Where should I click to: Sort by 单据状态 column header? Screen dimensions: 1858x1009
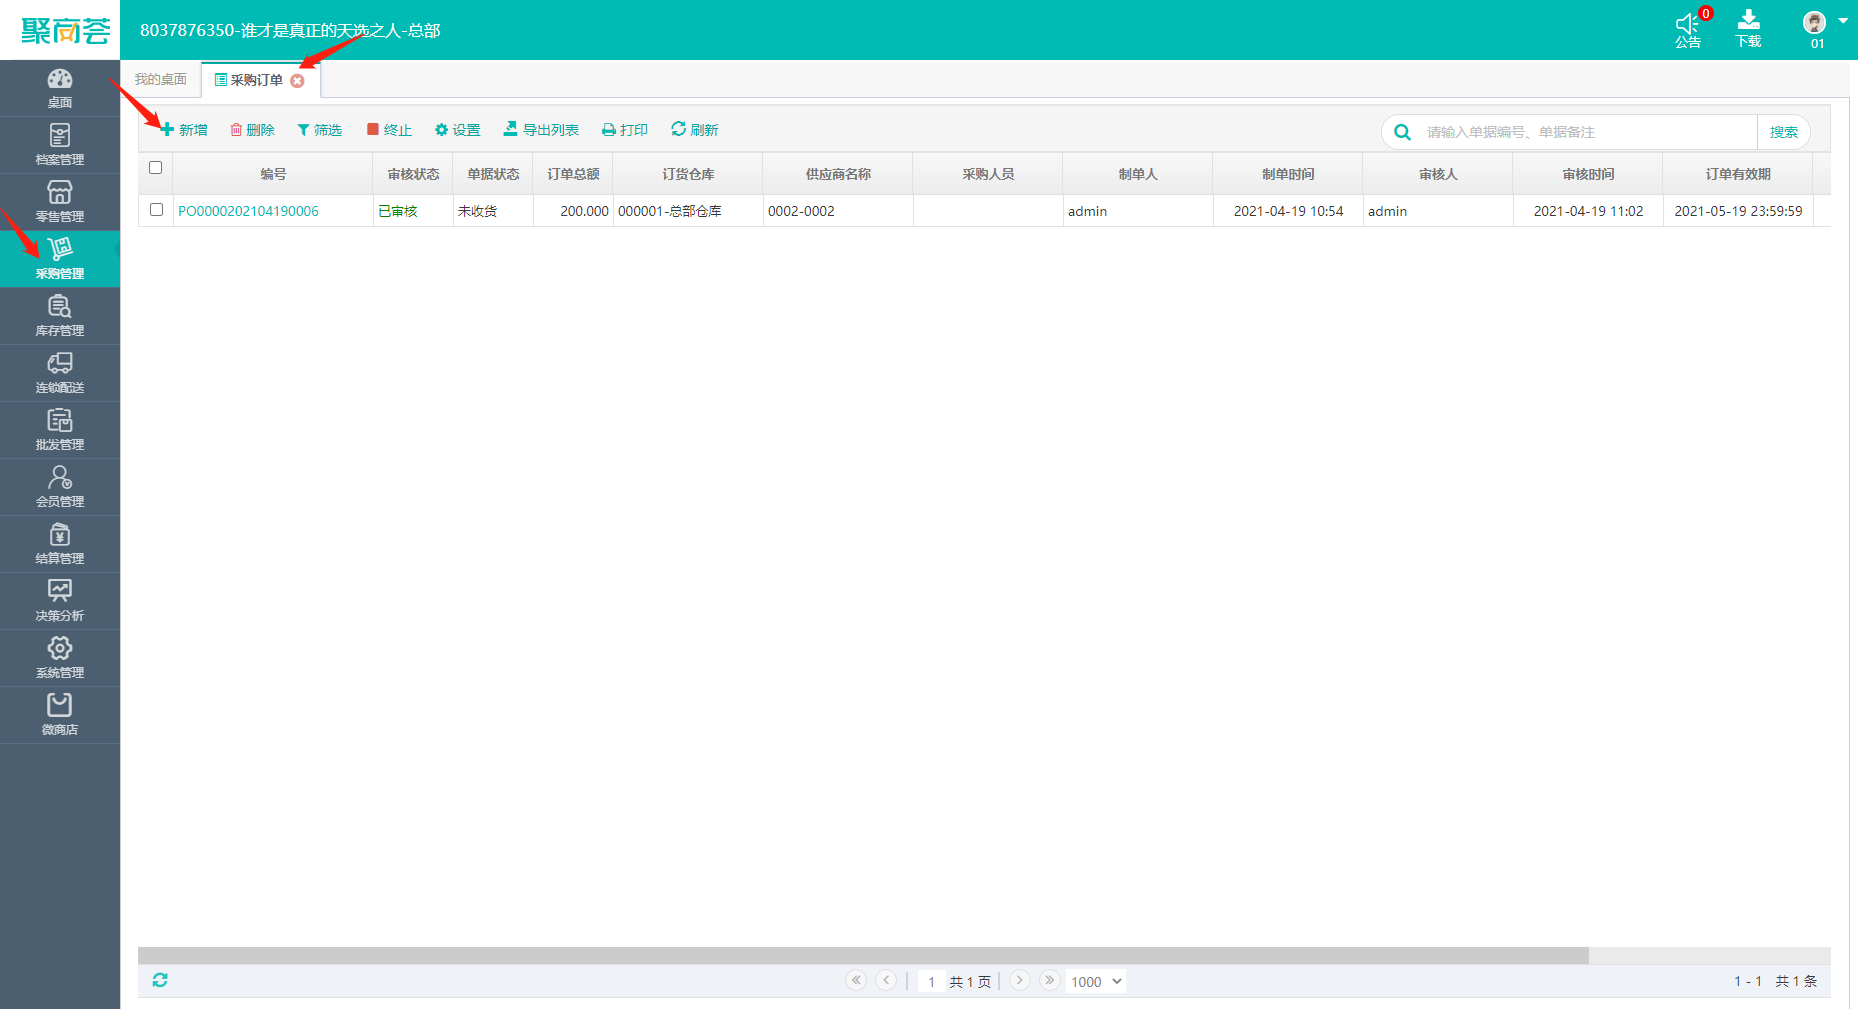493,174
